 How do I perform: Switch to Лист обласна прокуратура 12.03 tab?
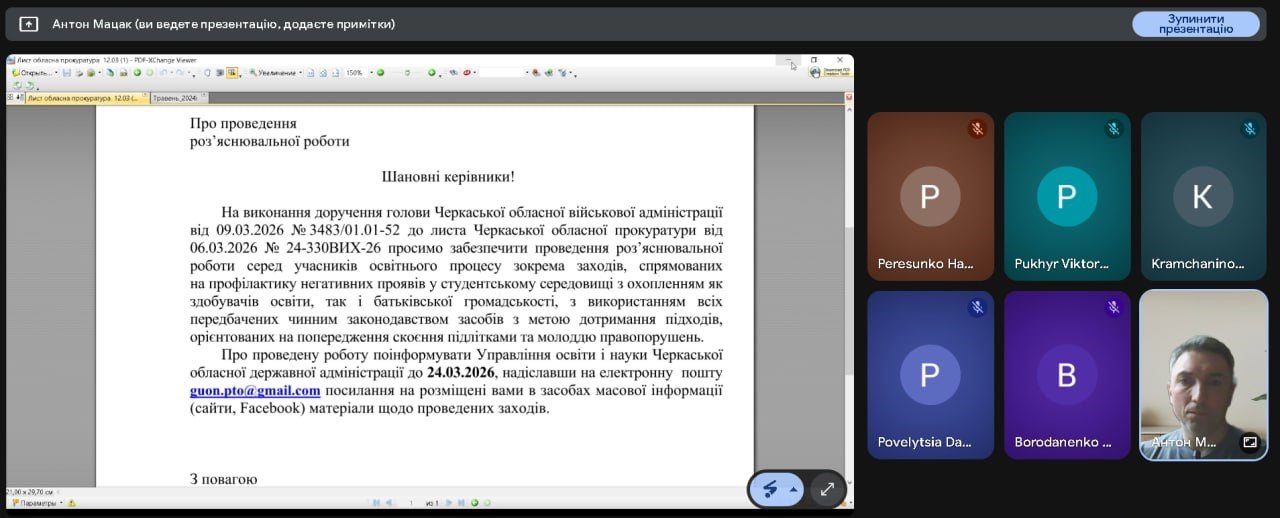point(87,98)
